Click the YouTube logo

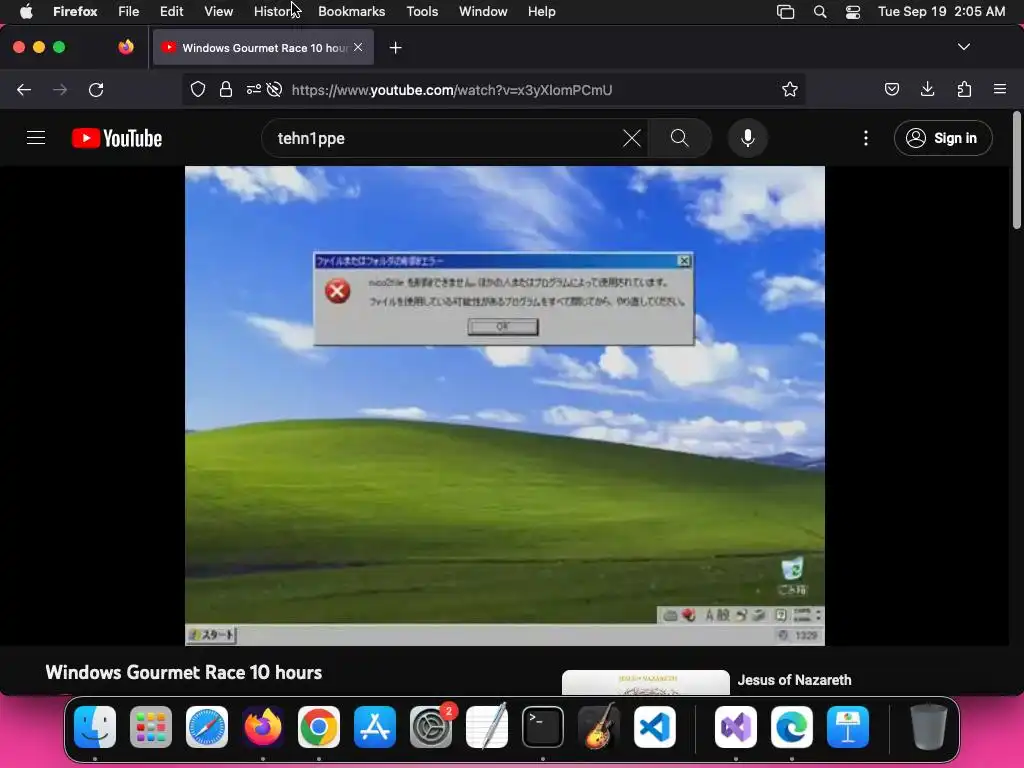click(x=117, y=138)
